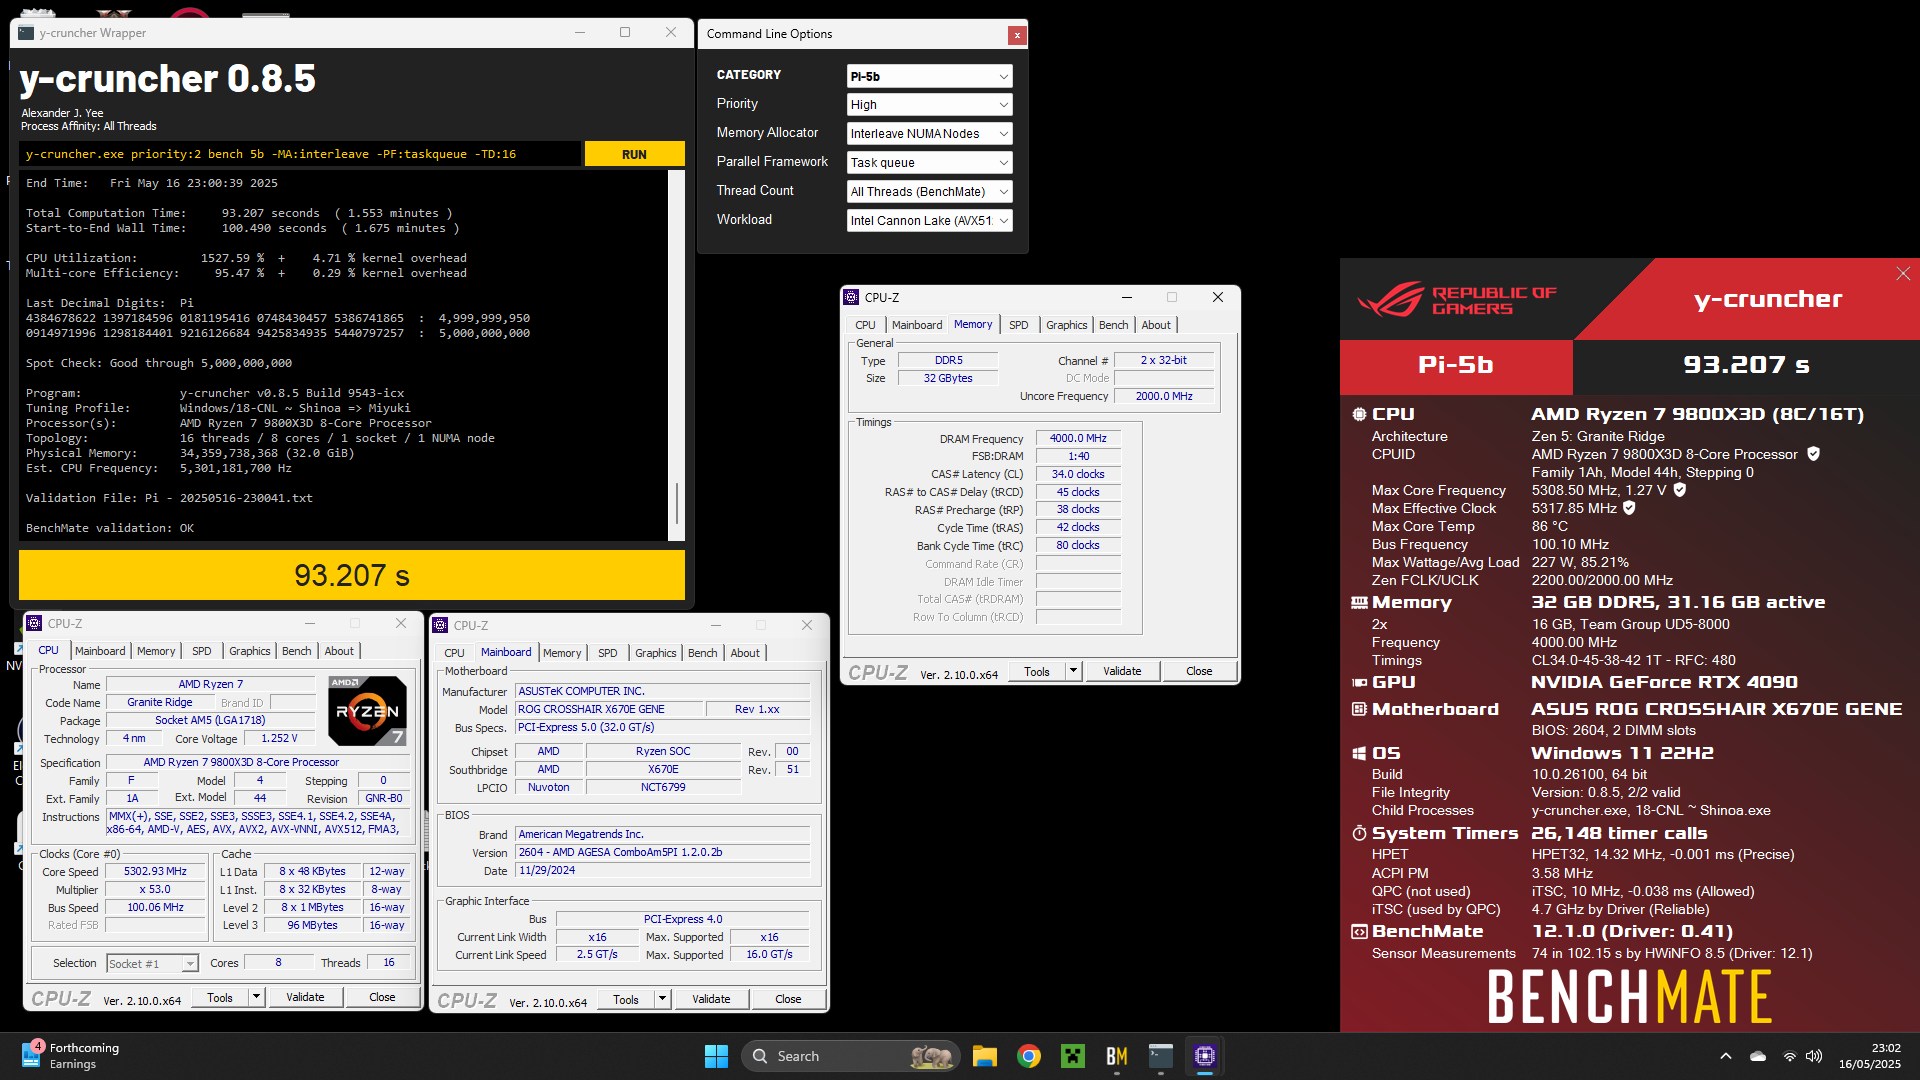Switch to Mainboard tab in CPU-Z memory window
The width and height of the screenshot is (1920, 1080).
coord(917,325)
